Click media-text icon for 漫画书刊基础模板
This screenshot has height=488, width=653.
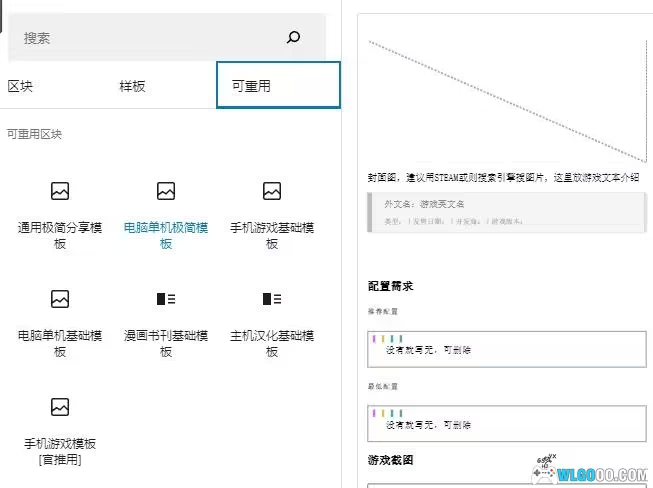[x=166, y=299]
